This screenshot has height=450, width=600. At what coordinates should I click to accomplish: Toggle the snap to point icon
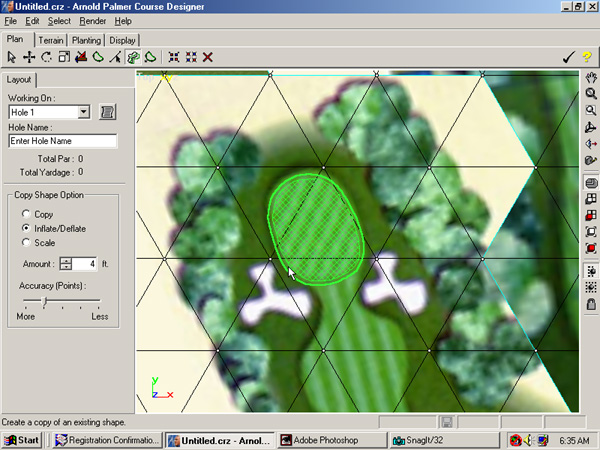click(591, 271)
